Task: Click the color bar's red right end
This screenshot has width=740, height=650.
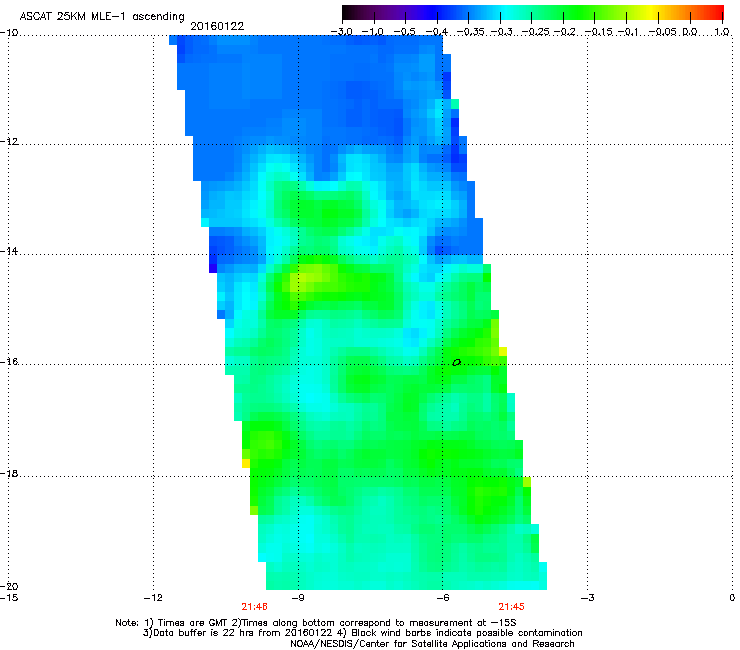Action: [x=715, y=12]
